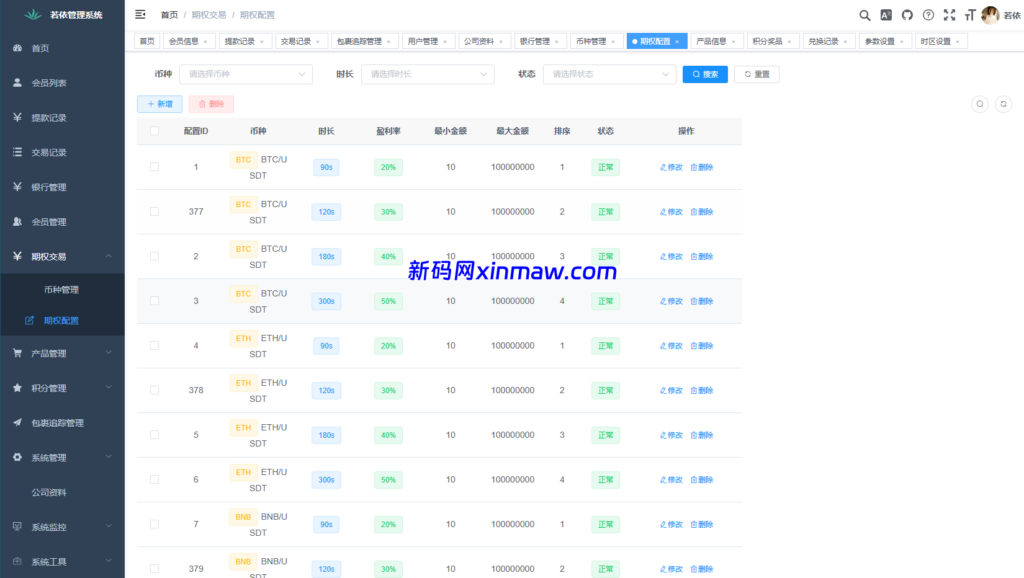Check the row with config ID 3
The width and height of the screenshot is (1024, 578).
pyautogui.click(x=154, y=301)
